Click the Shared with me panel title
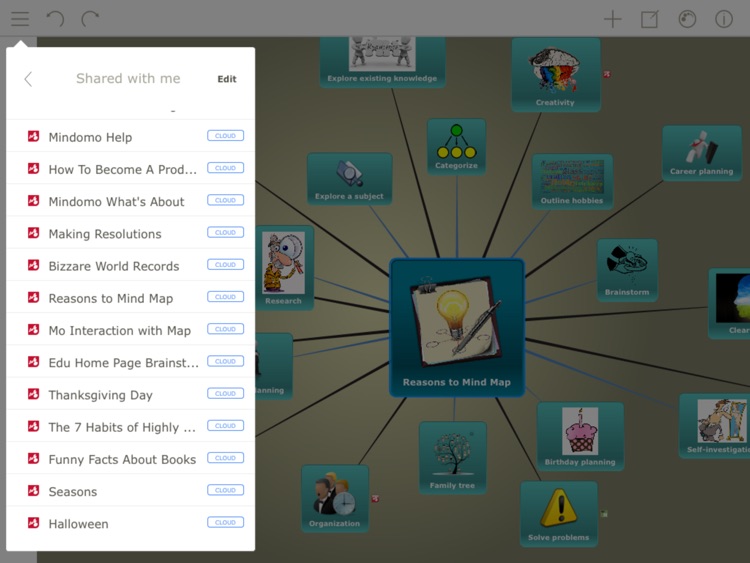This screenshot has height=563, width=750. [x=128, y=78]
